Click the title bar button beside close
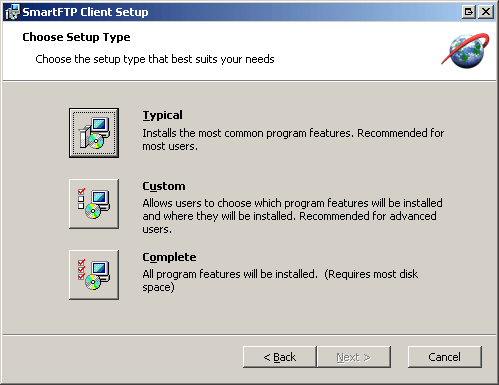 469,12
